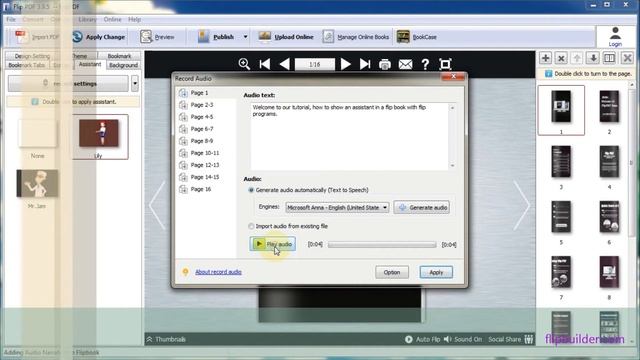Move page up arrow icon
The height and width of the screenshot is (360, 640).
(577, 58)
